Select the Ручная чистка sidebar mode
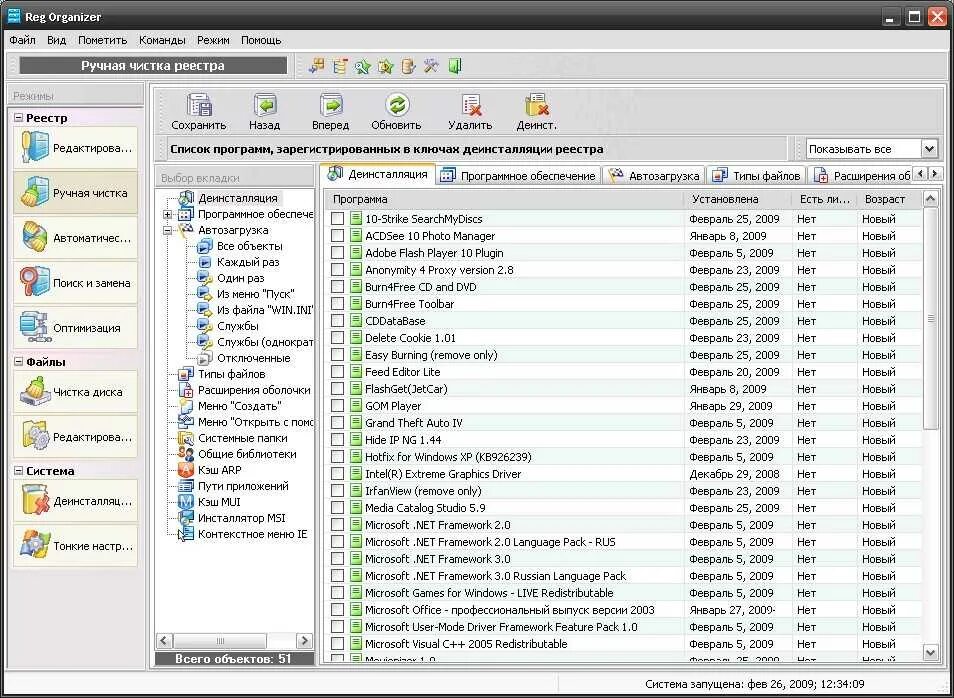Viewport: 954px width, 698px height. (76, 193)
